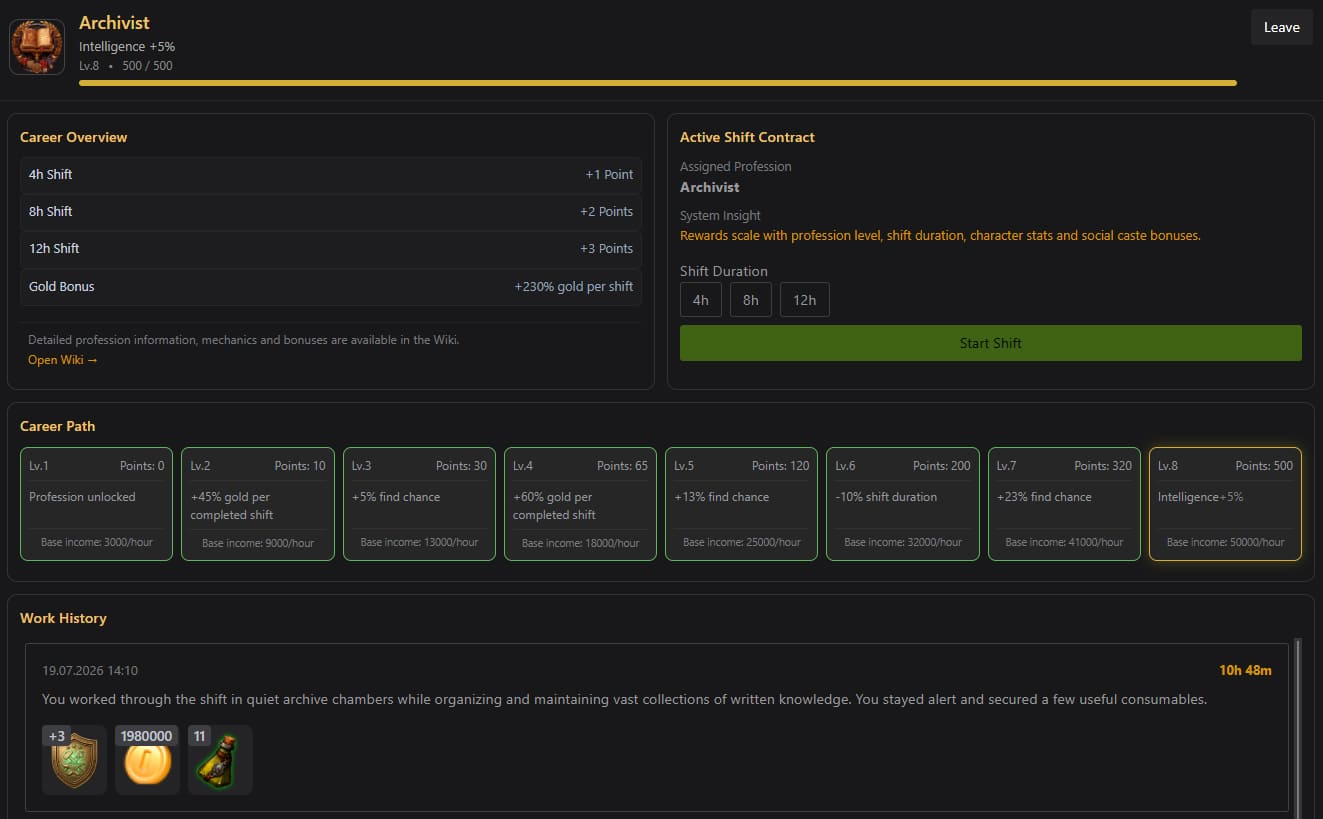This screenshot has width=1323, height=819.
Task: Leave the Archivist profession
Action: (1282, 27)
